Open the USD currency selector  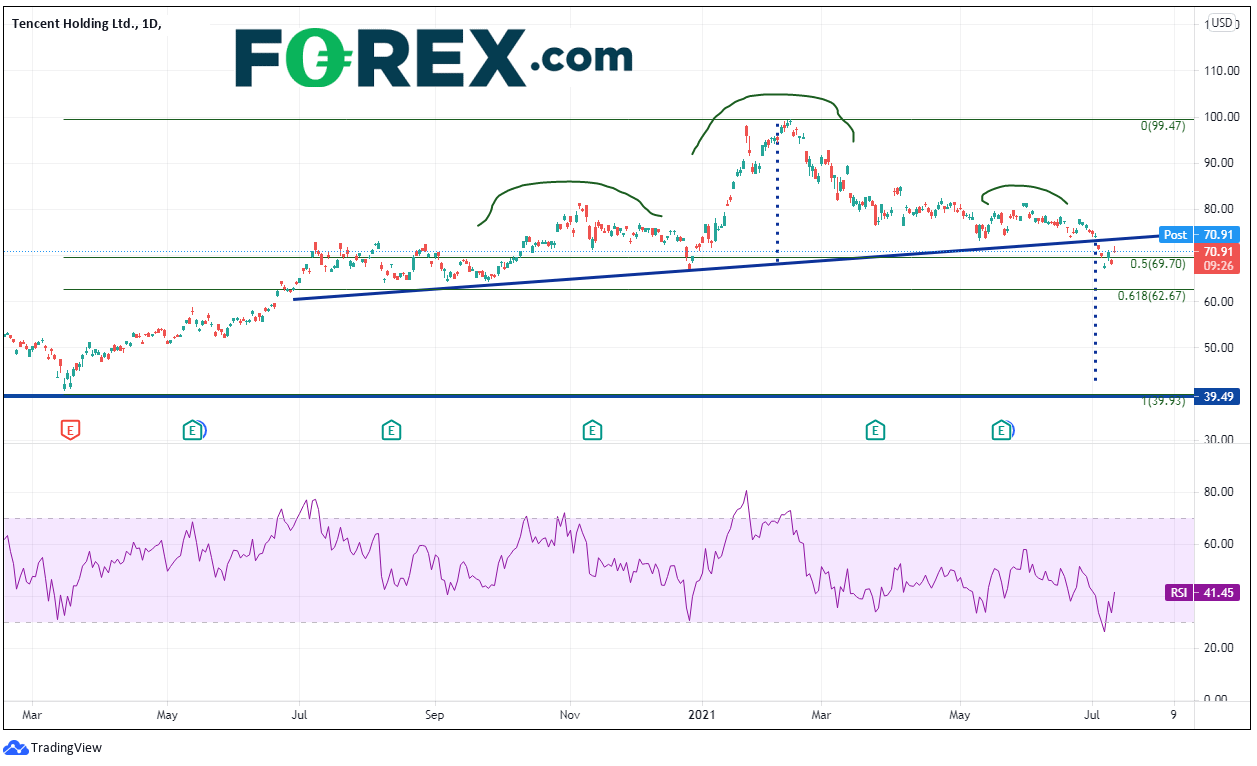click(x=1222, y=23)
